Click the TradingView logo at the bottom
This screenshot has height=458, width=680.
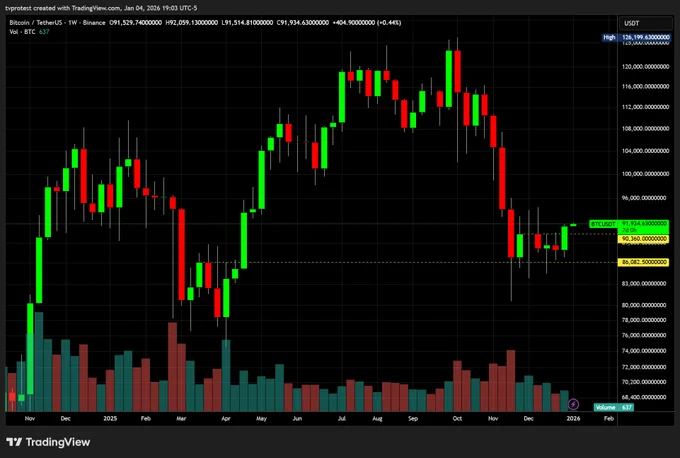pyautogui.click(x=48, y=442)
